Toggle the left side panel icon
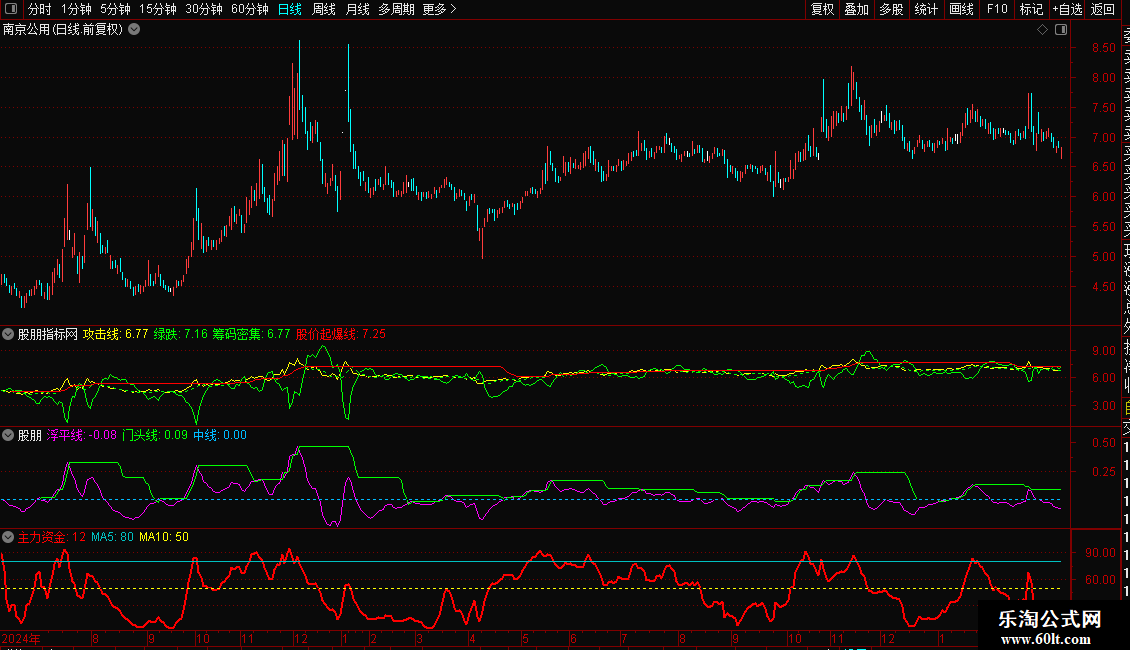 point(11,9)
